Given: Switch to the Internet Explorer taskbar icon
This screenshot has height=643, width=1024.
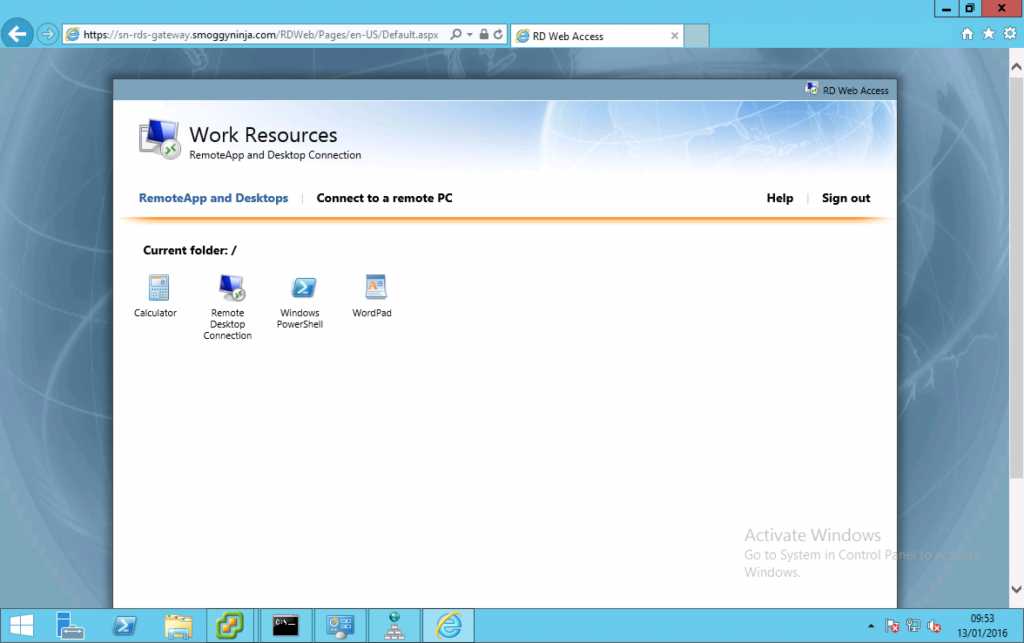Looking at the screenshot, I should pyautogui.click(x=449, y=625).
